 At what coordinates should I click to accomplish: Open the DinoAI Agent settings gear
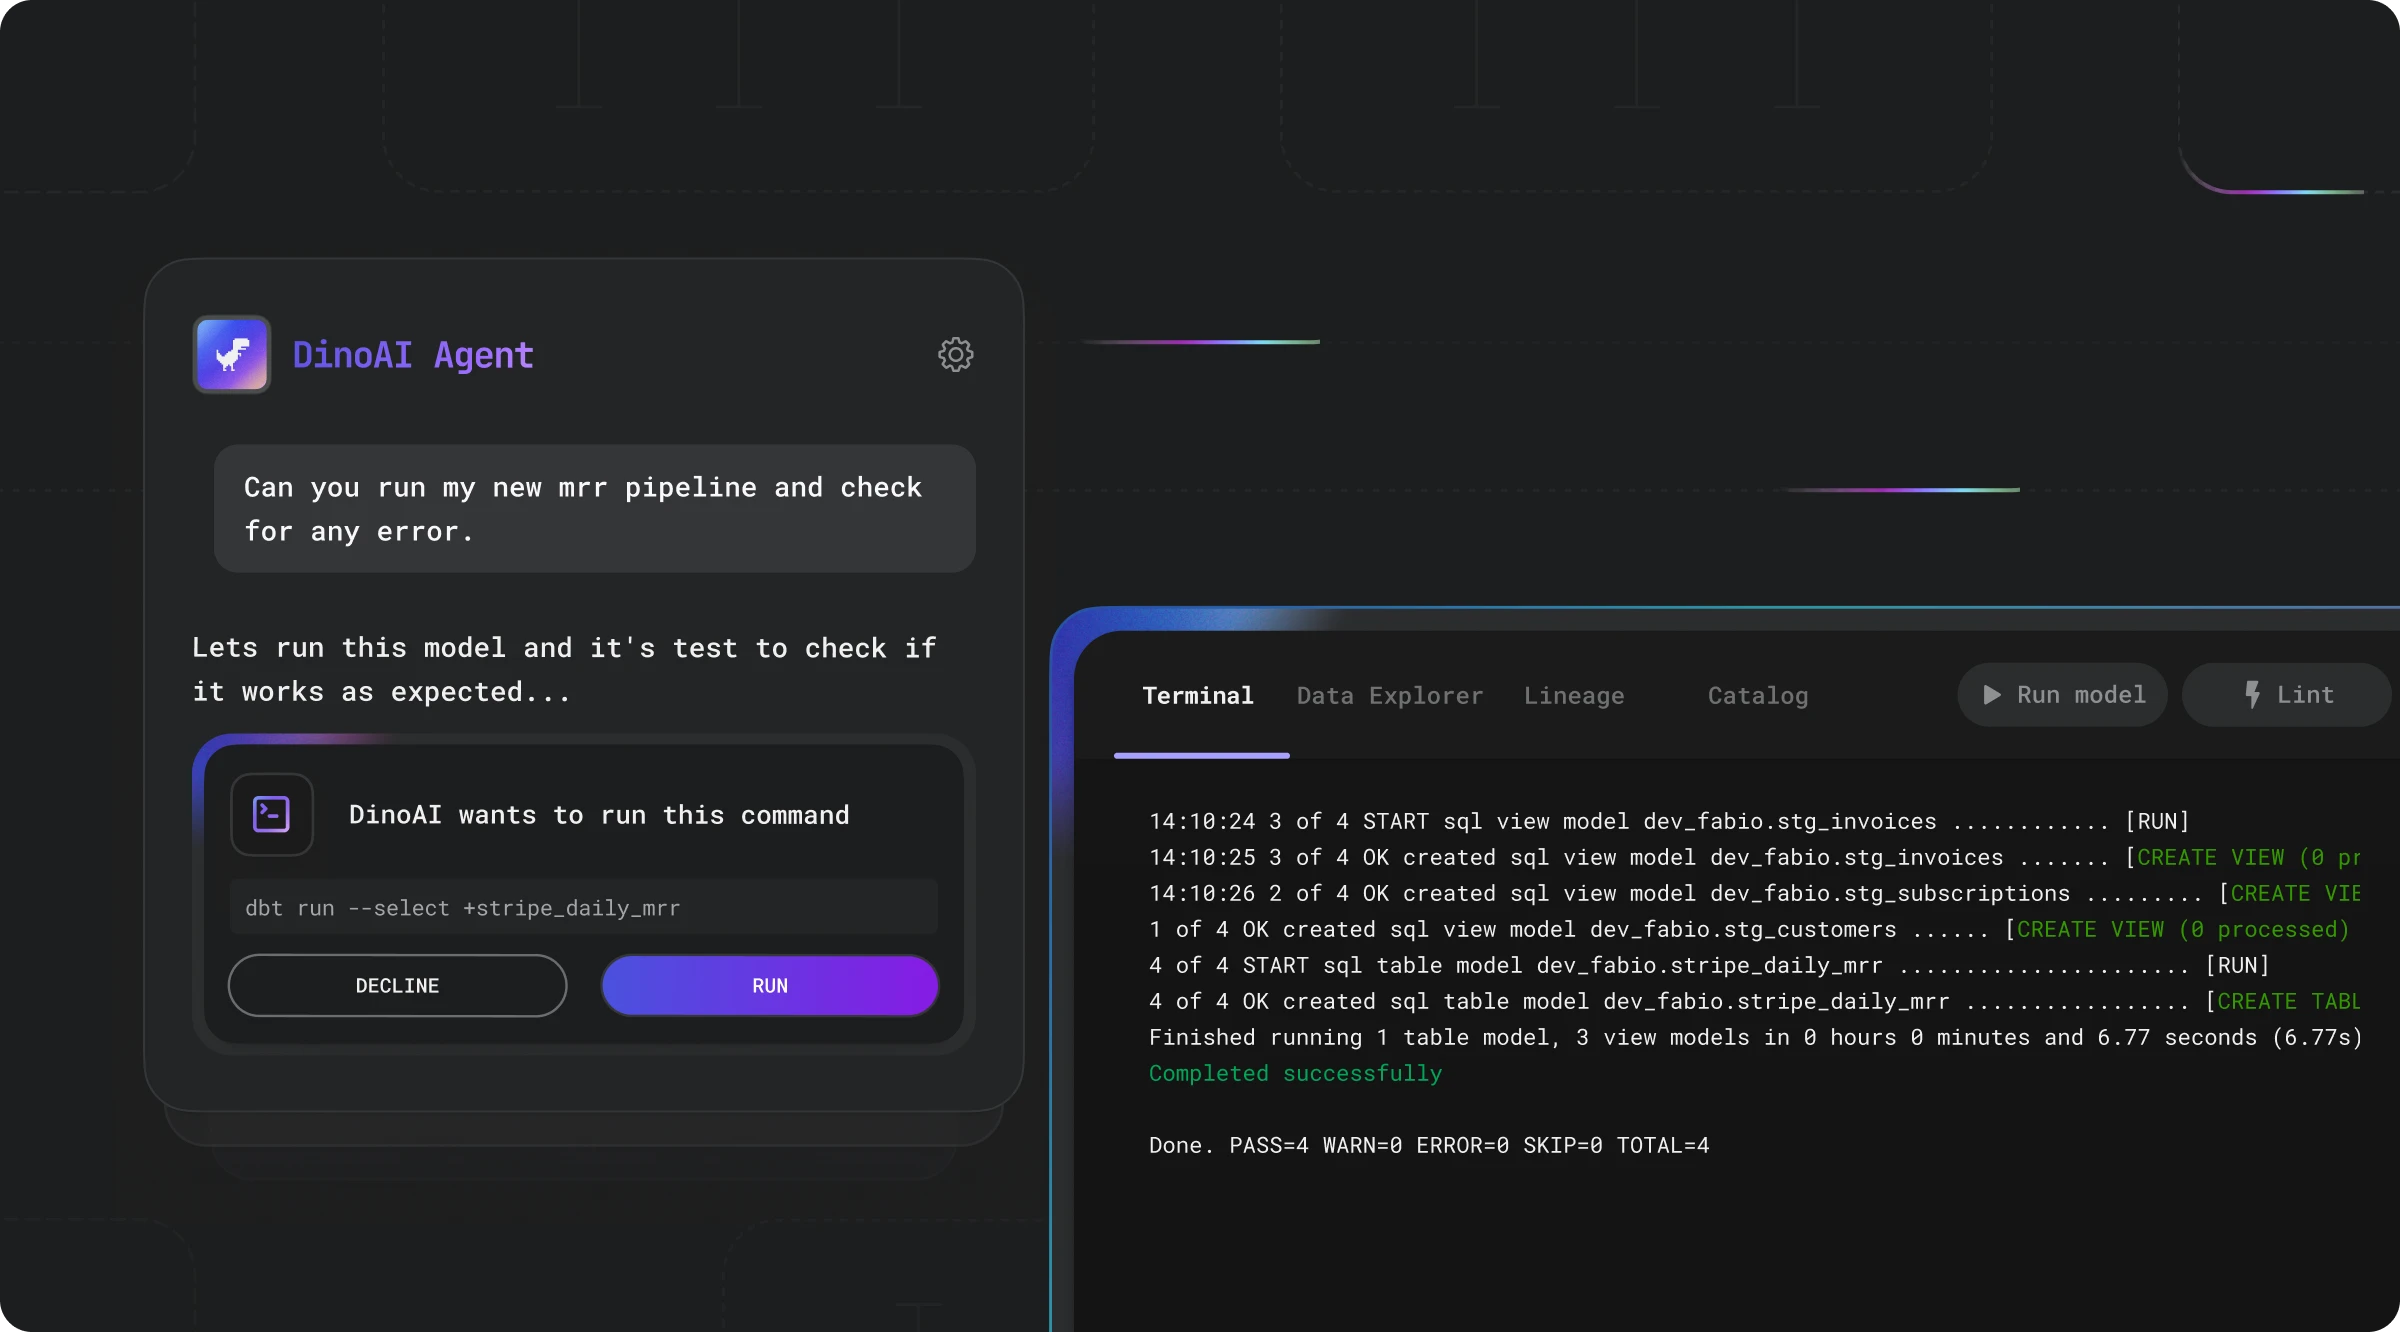click(x=955, y=354)
